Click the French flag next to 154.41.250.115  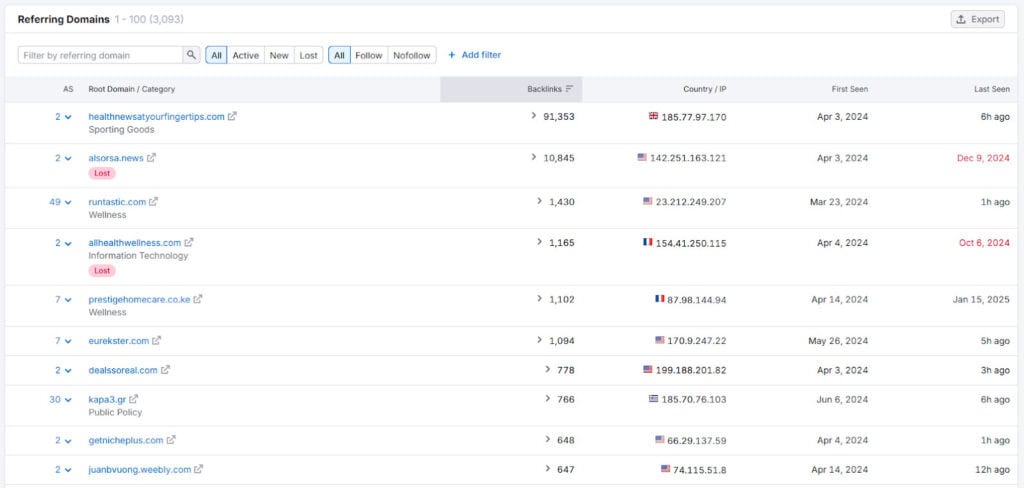point(648,242)
